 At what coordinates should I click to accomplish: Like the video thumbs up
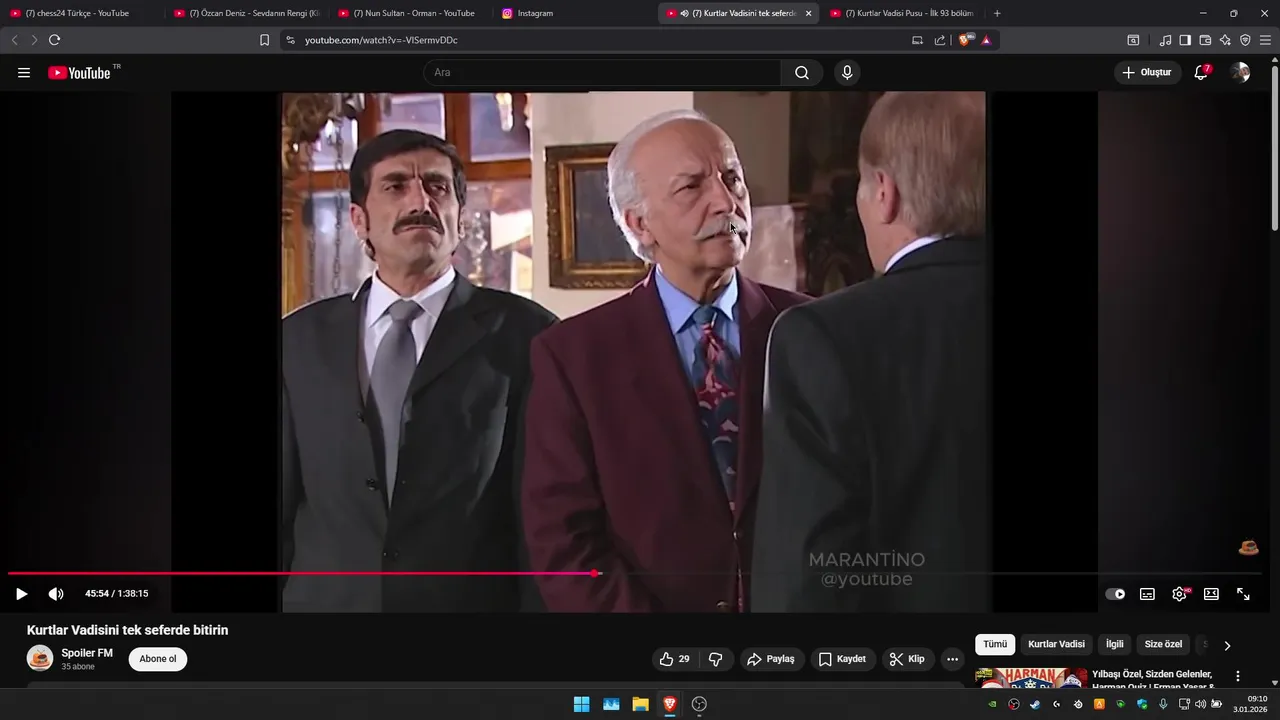(674, 659)
